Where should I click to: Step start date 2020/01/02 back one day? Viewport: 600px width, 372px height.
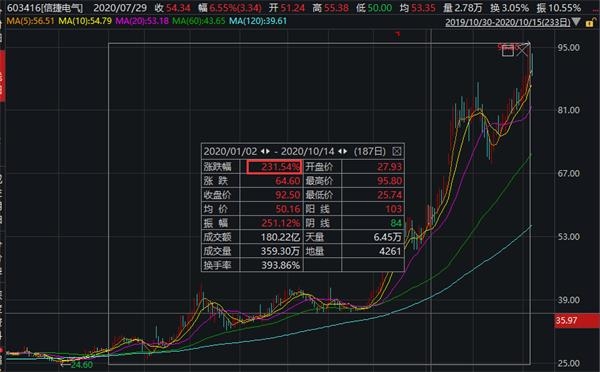pos(263,152)
